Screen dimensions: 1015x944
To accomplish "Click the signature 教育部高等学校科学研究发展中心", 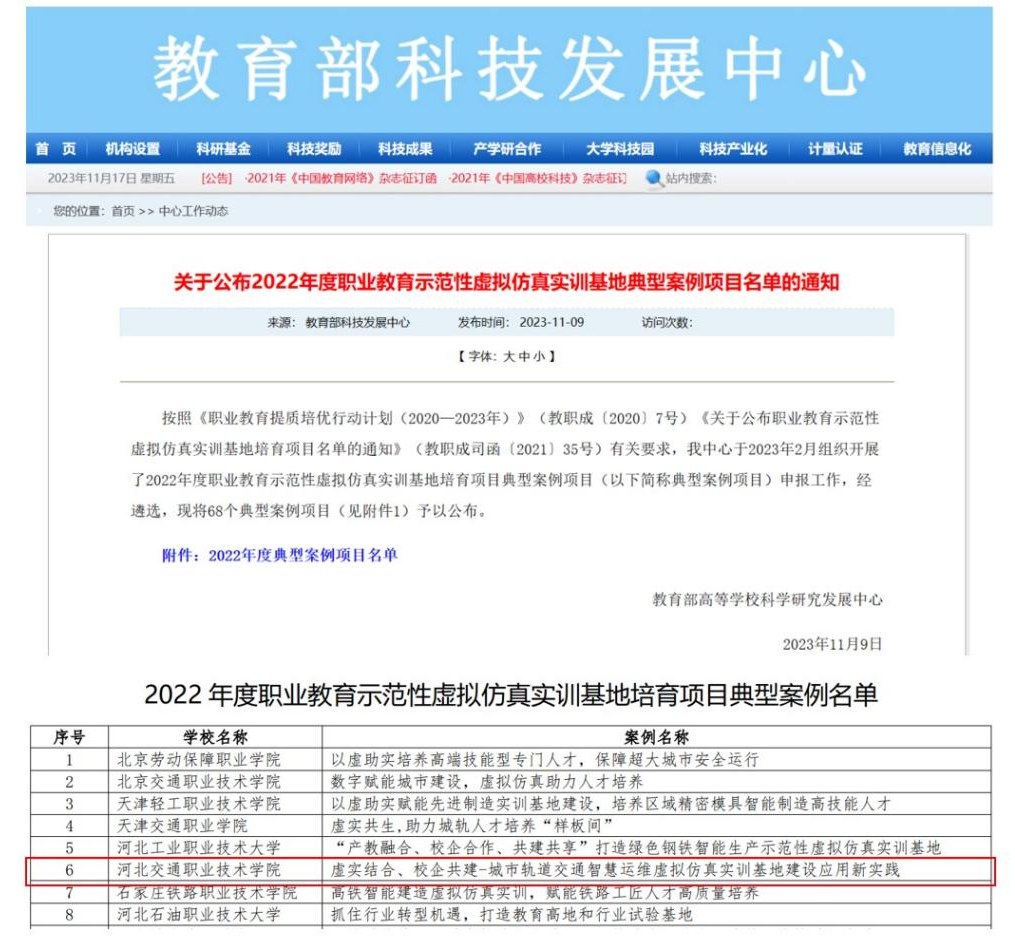I will 767,600.
